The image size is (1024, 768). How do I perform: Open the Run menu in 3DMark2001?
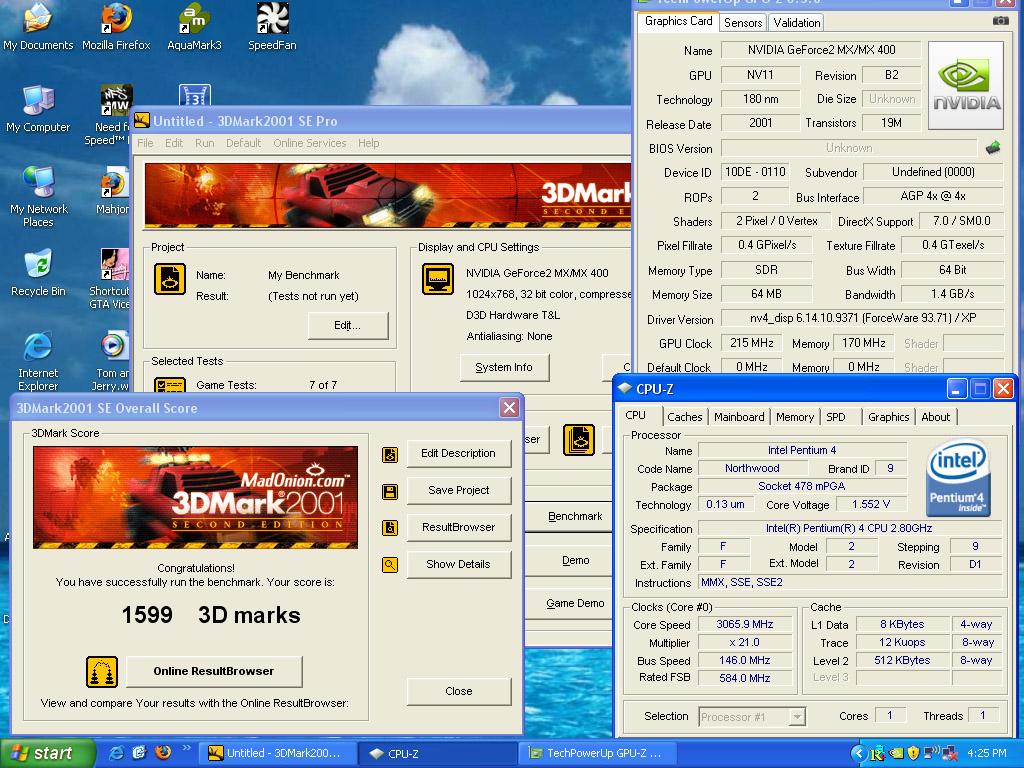(x=204, y=143)
